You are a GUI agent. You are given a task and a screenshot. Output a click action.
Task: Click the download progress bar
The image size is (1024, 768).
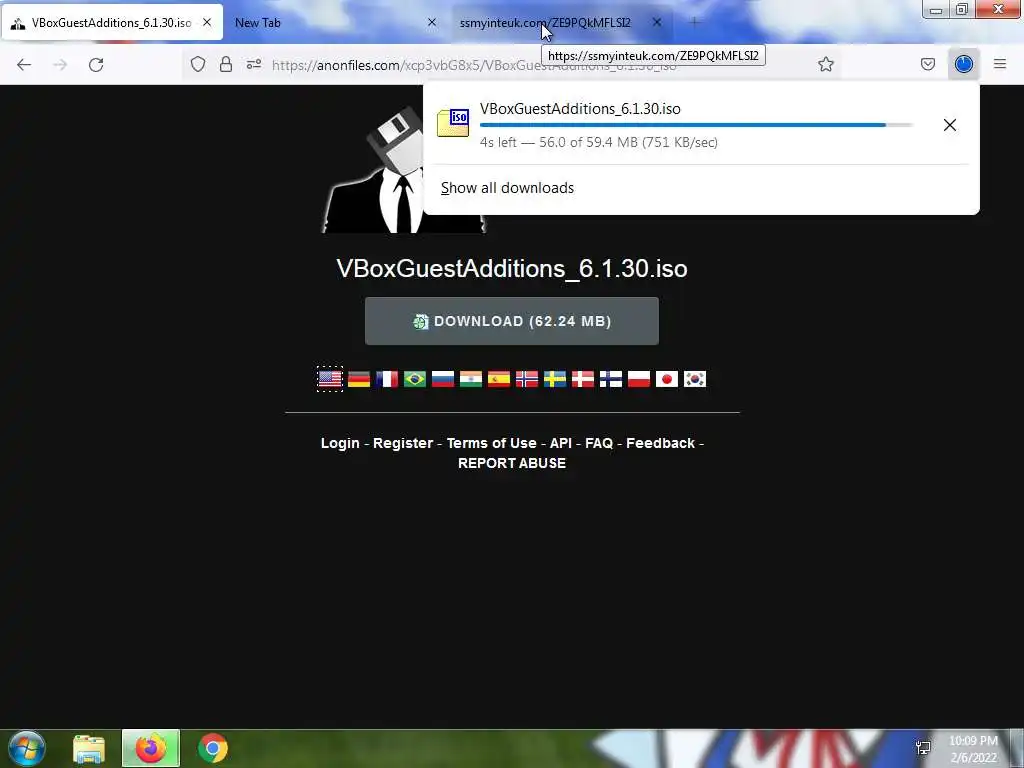(x=696, y=125)
